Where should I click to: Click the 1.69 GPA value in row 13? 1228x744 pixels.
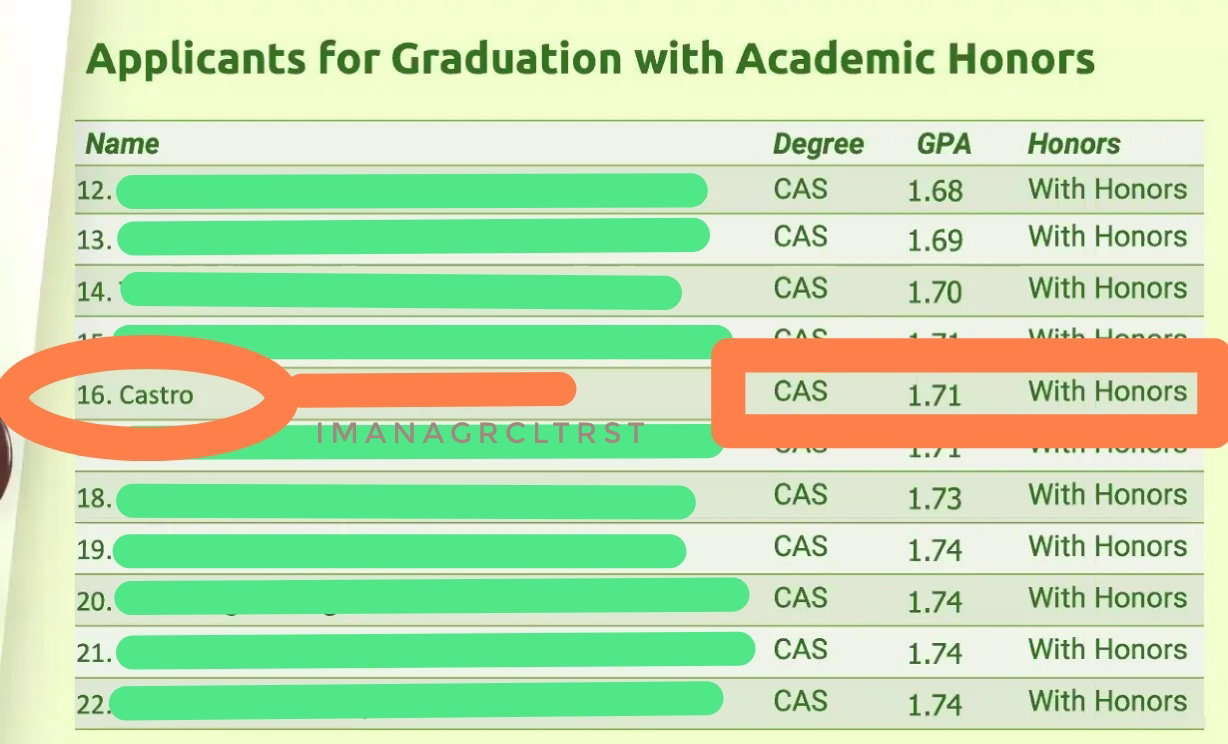935,240
